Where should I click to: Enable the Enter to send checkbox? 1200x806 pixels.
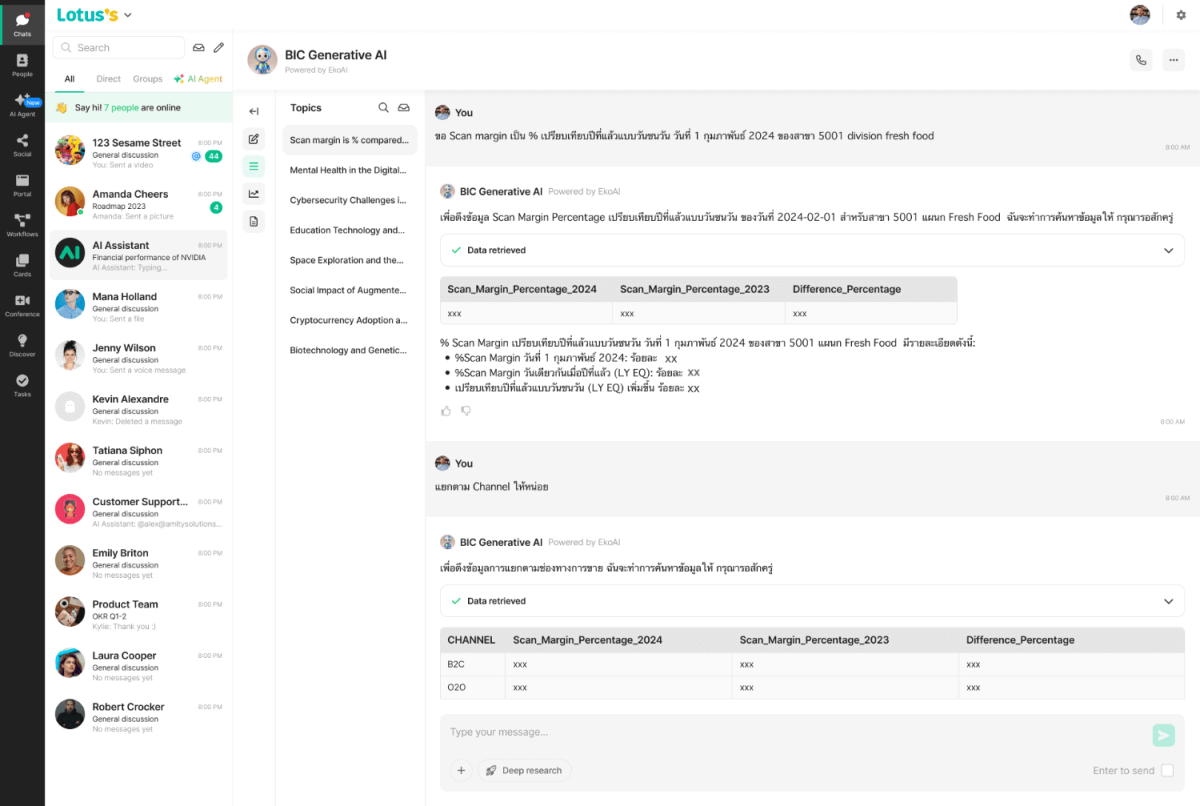(1167, 770)
